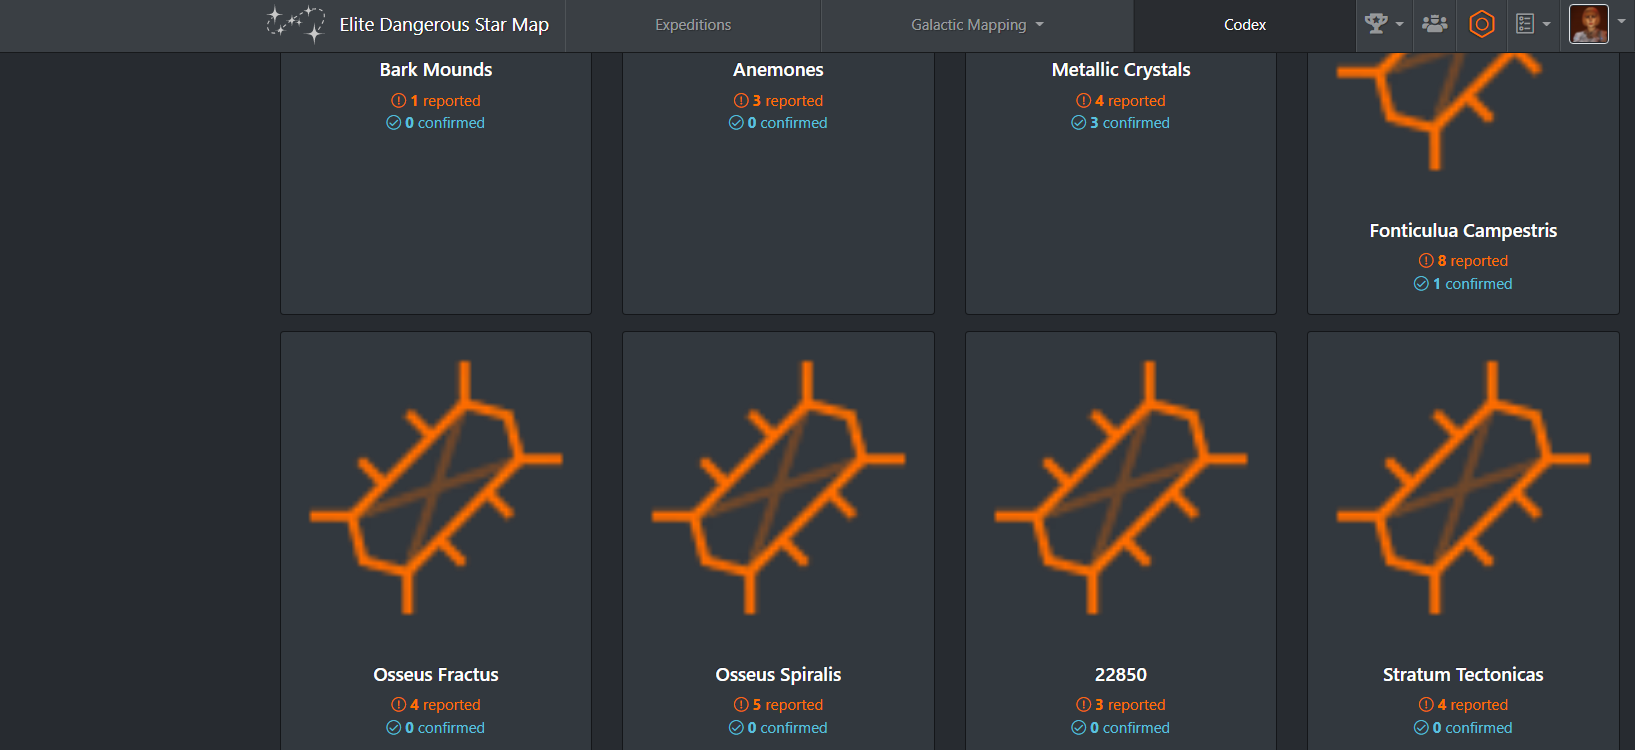Screen dimensions: 1635x750
Task: Open the squadron group icon
Action: [1435, 24]
